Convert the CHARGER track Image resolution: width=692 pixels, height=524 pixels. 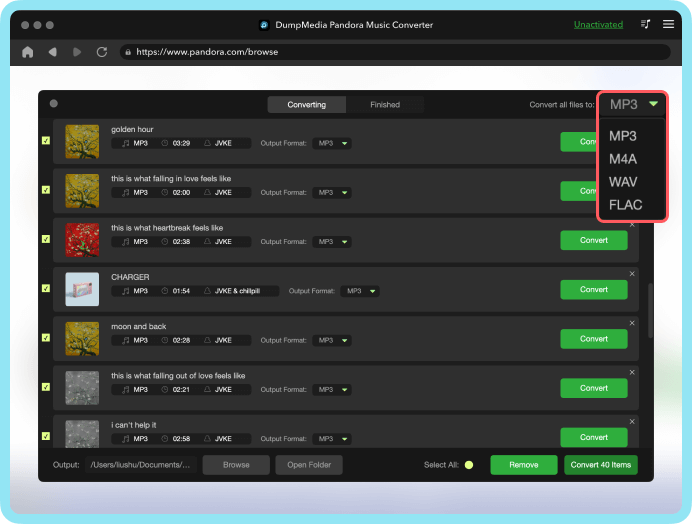[594, 290]
